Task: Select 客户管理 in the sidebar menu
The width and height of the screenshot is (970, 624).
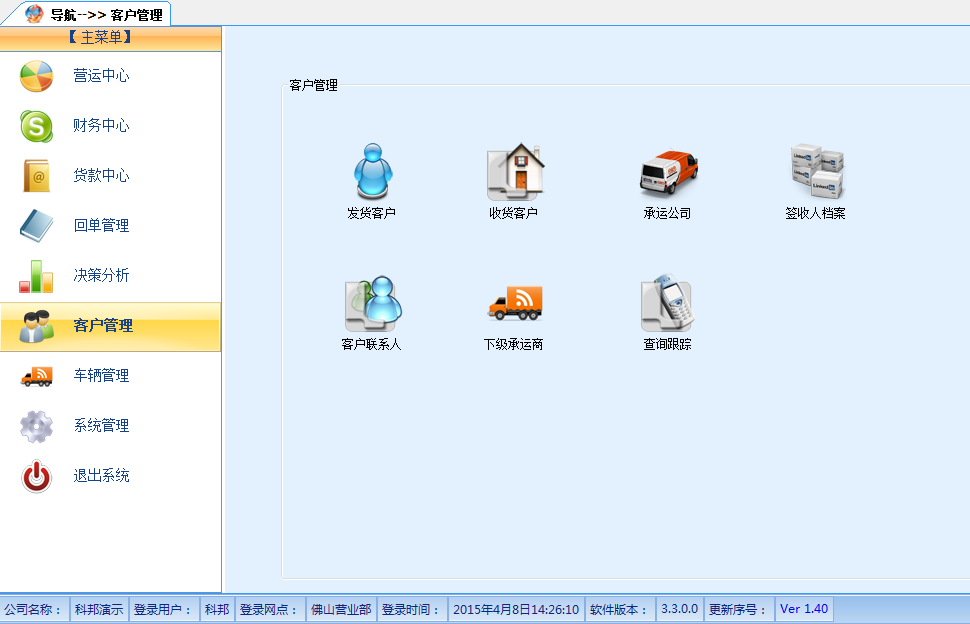Action: pos(100,326)
